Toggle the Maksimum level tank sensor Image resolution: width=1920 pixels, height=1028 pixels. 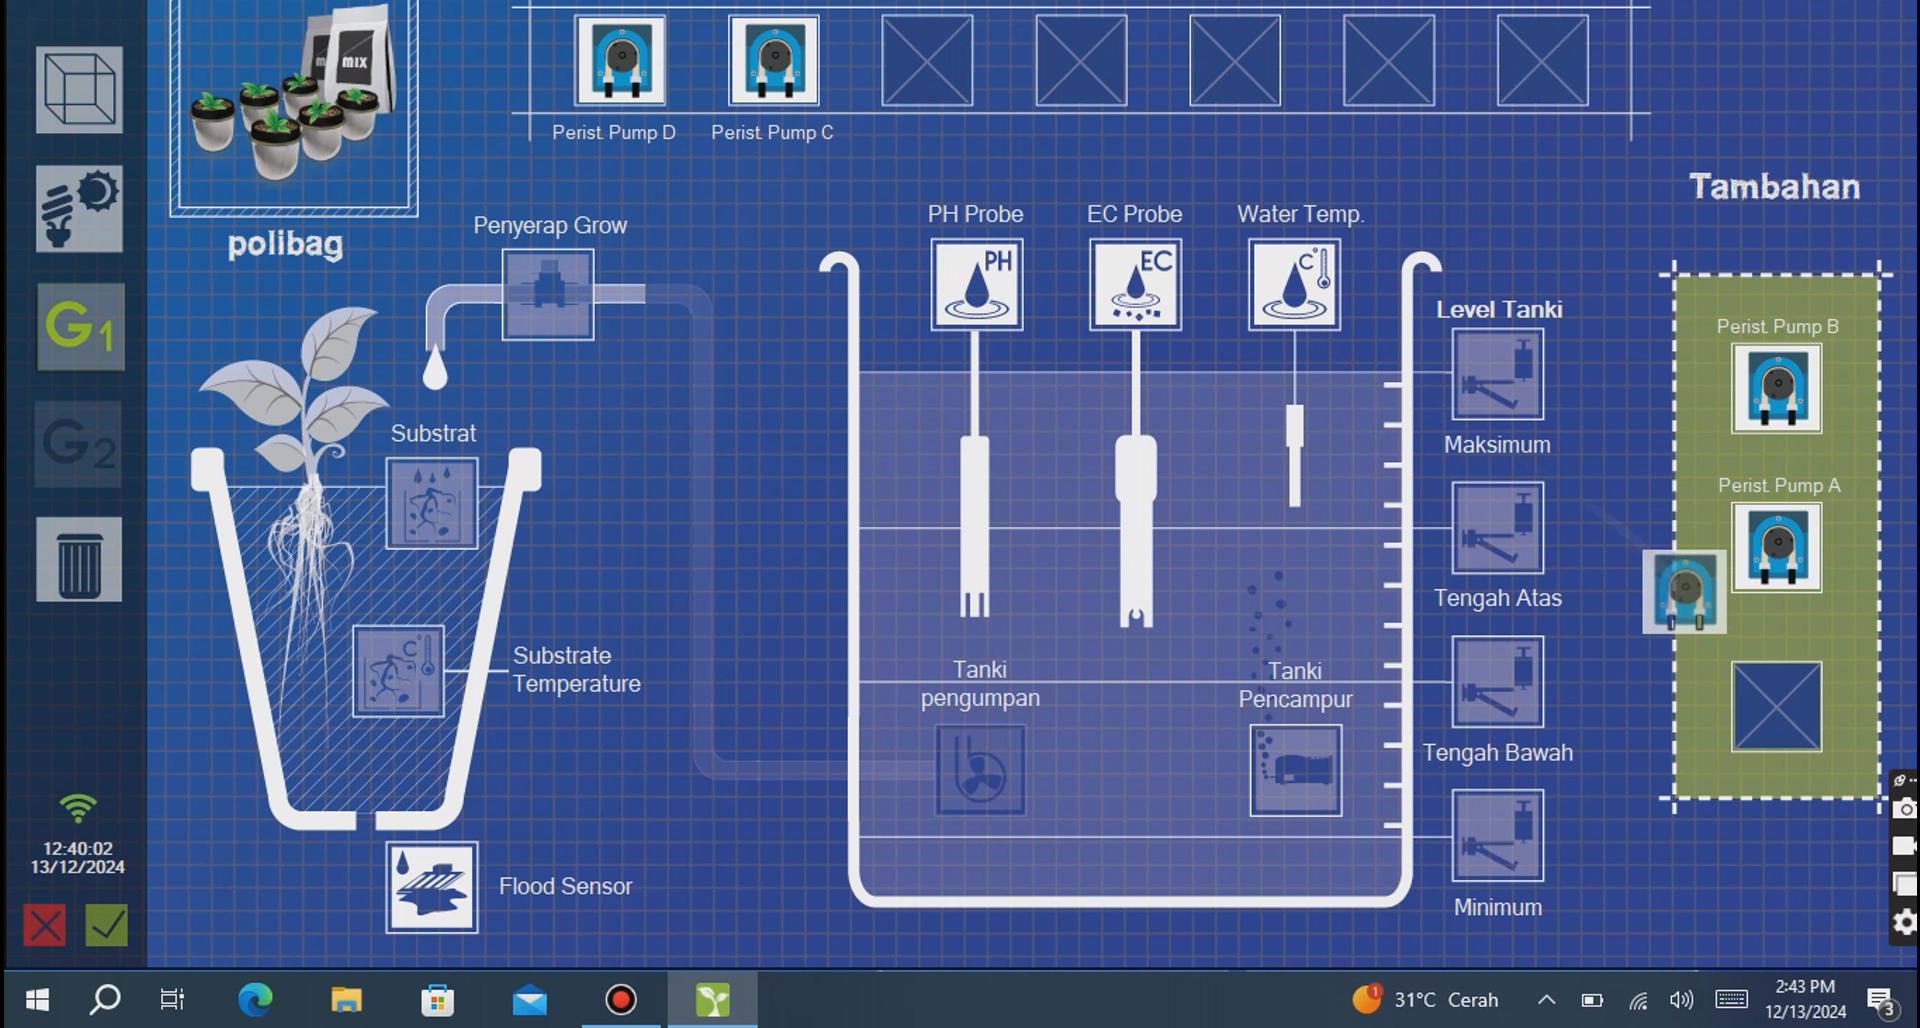(x=1497, y=375)
